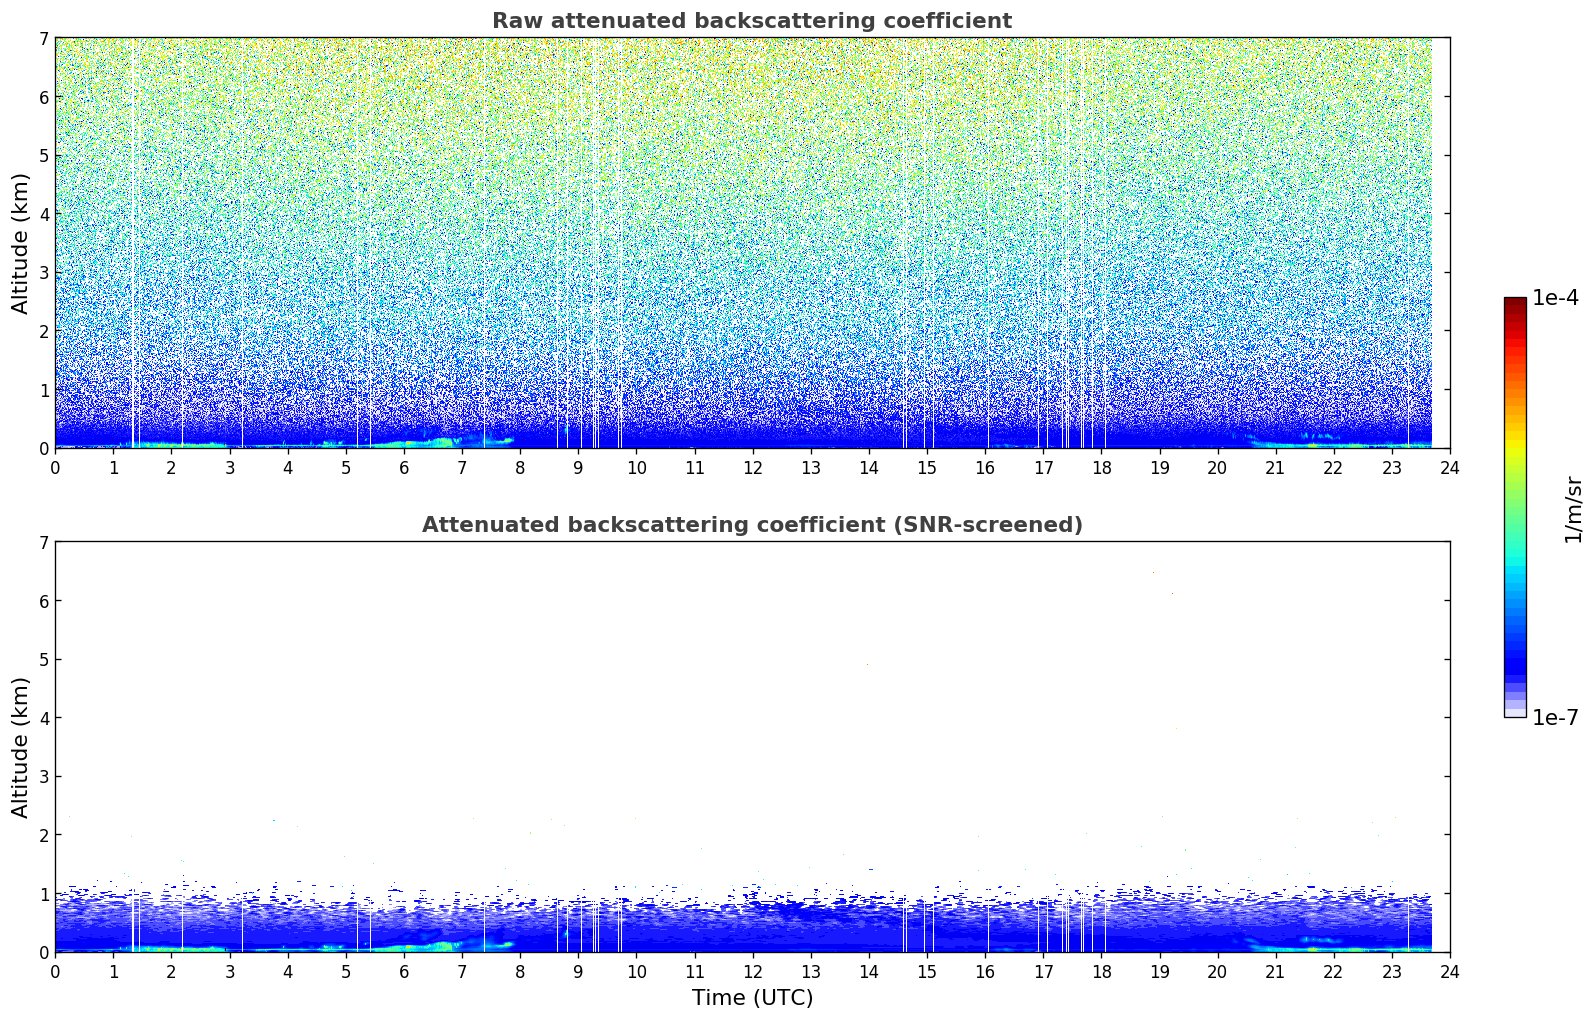1595x1020 pixels.
Task: Click hour 12 tick on bottom time axis
Action: coord(752,972)
